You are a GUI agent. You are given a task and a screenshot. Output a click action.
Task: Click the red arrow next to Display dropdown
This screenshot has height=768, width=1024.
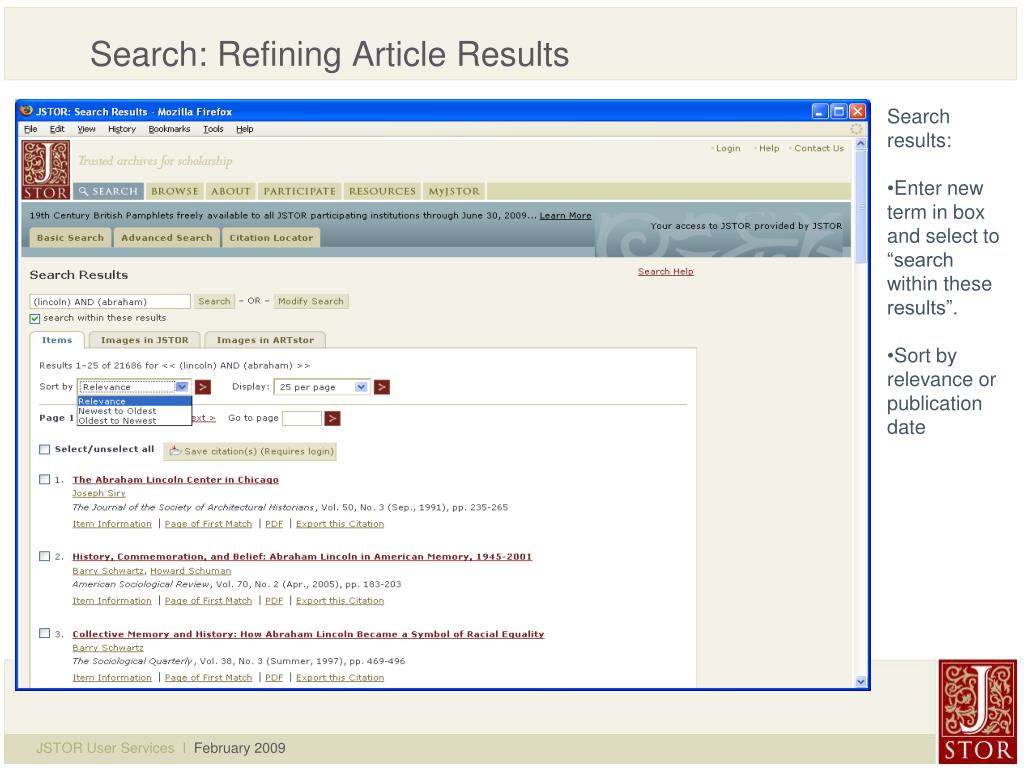382,387
